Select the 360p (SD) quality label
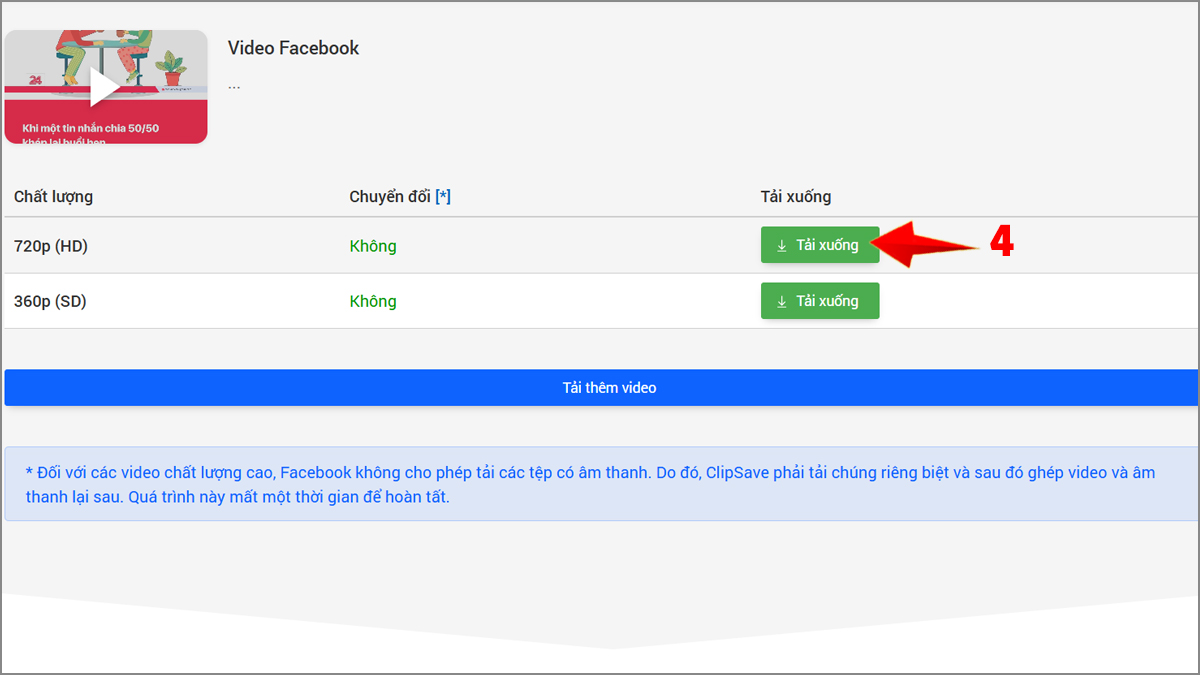Image resolution: width=1200 pixels, height=675 pixels. click(x=51, y=300)
